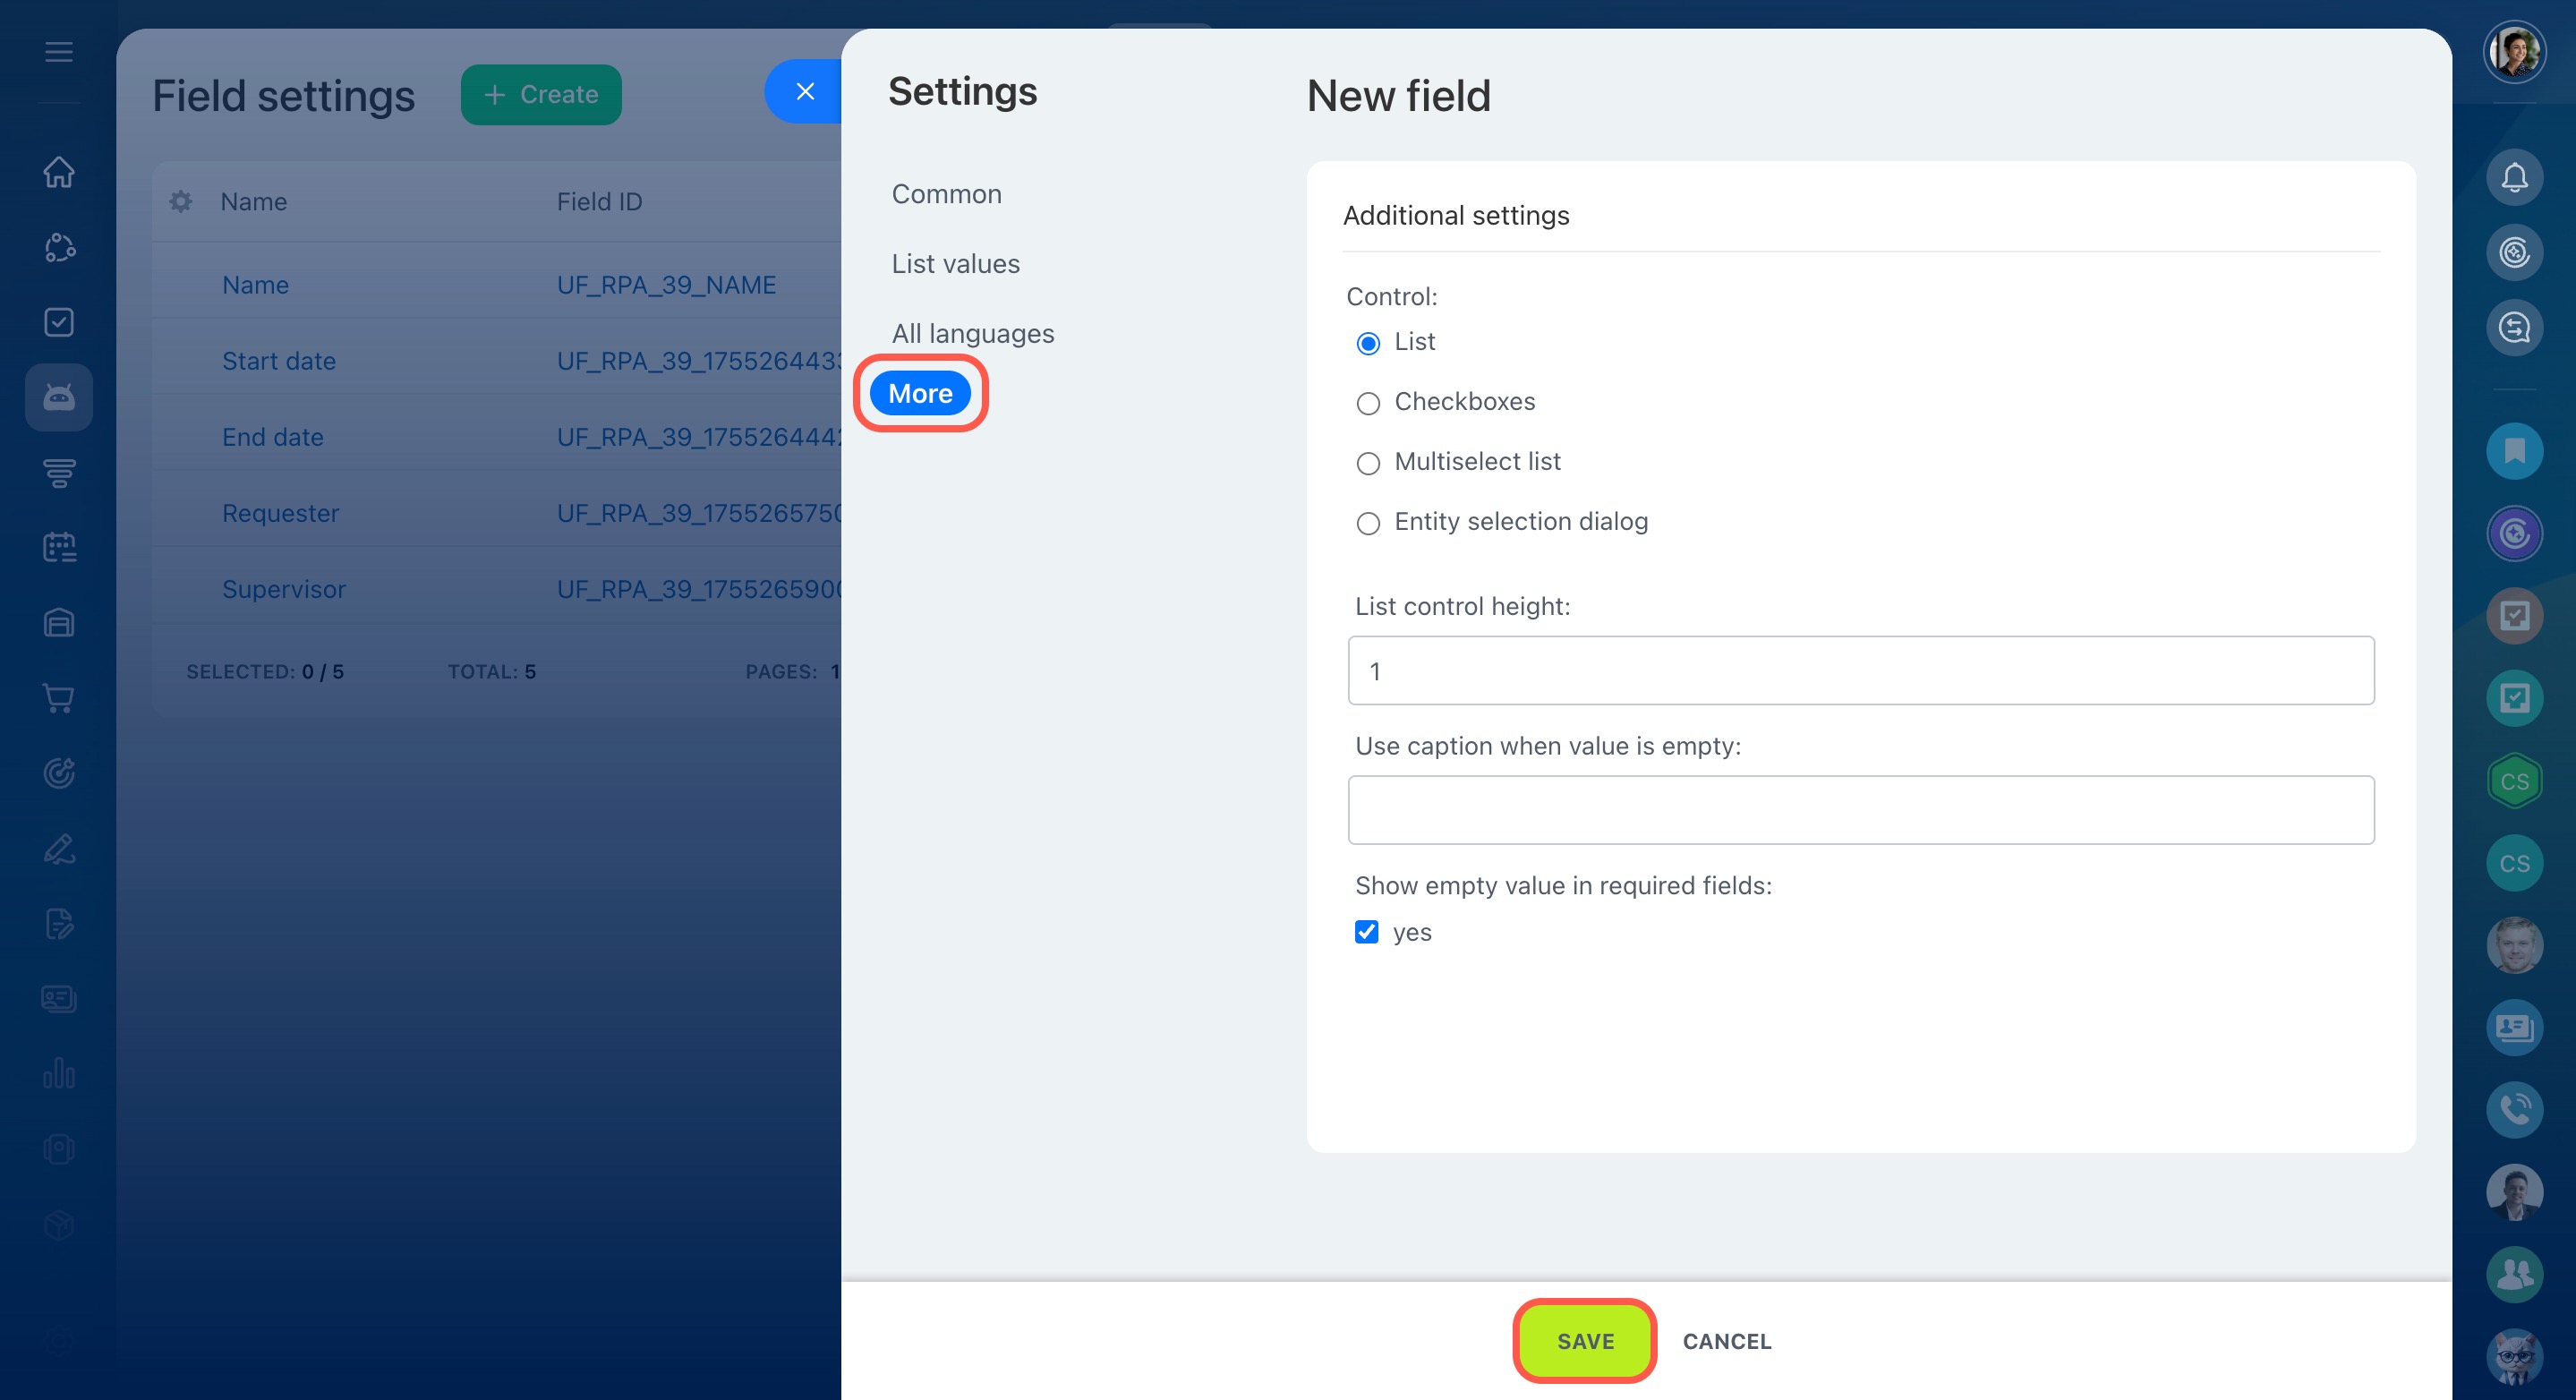
Task: Choose Entity selection dialog radio button
Action: click(x=1368, y=523)
